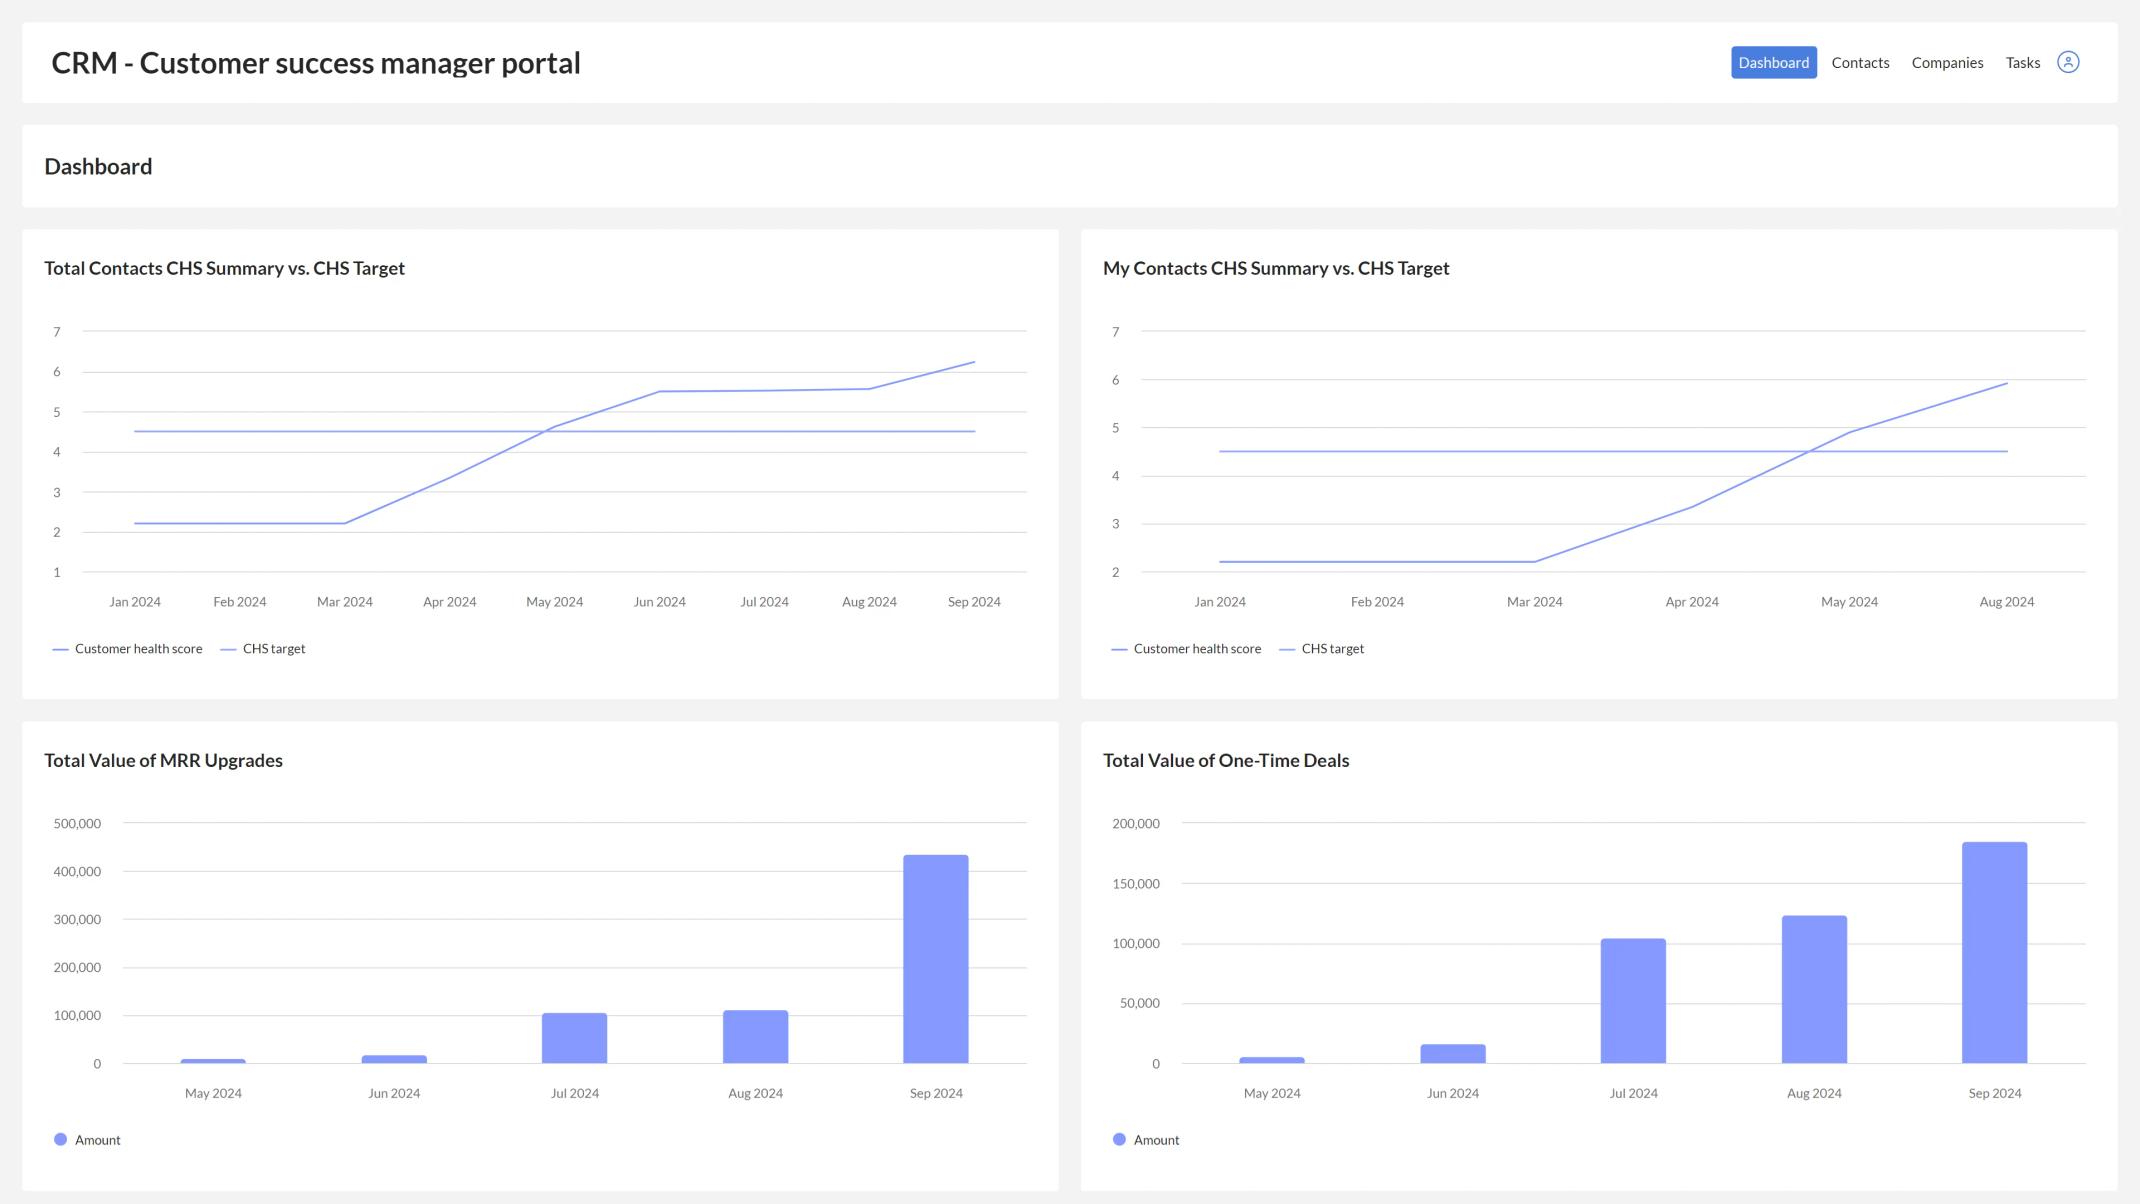Click the legend line icon in My Contacts chart

coord(1117,648)
